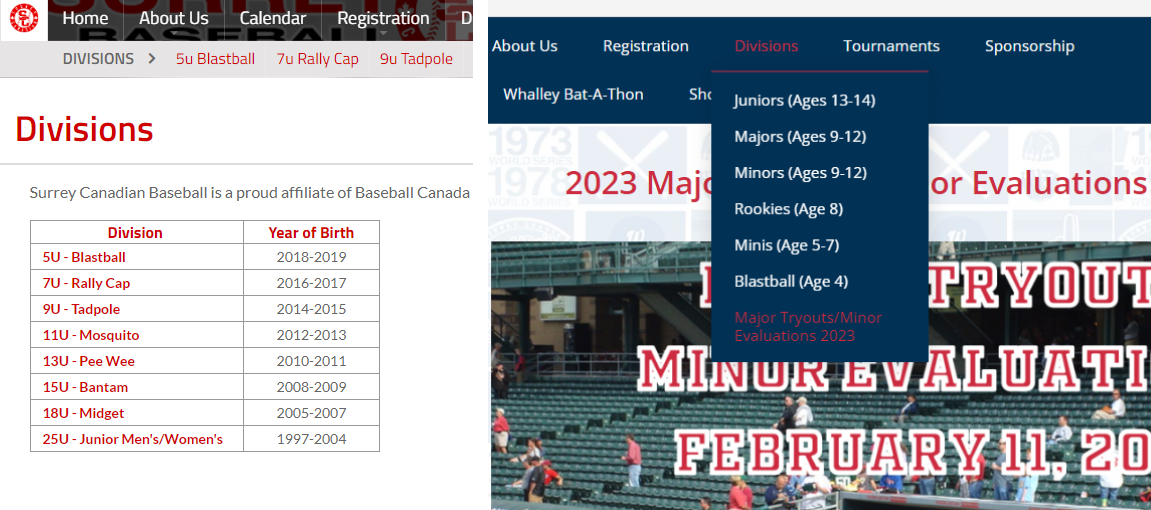Choose Rookies (Age 8) from Divisions menu

click(788, 209)
